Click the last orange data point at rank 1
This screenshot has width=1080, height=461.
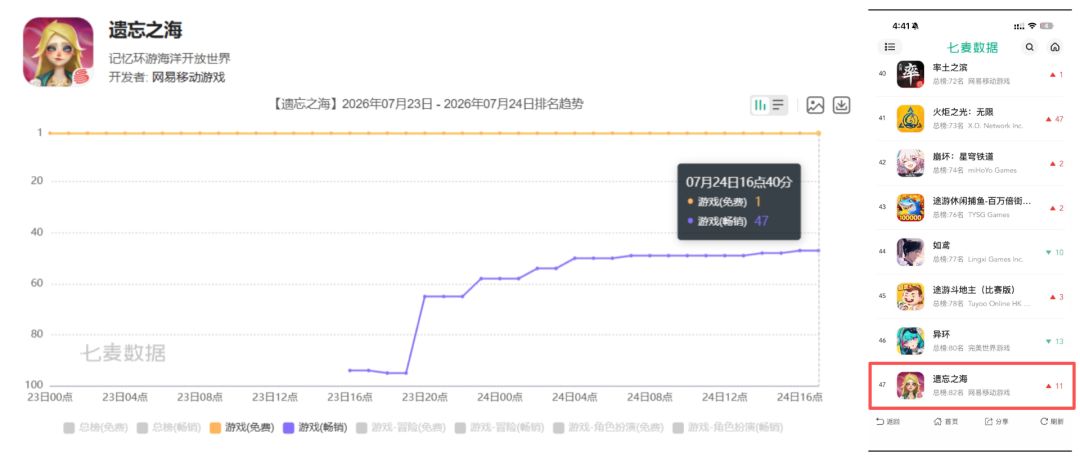[x=818, y=132]
